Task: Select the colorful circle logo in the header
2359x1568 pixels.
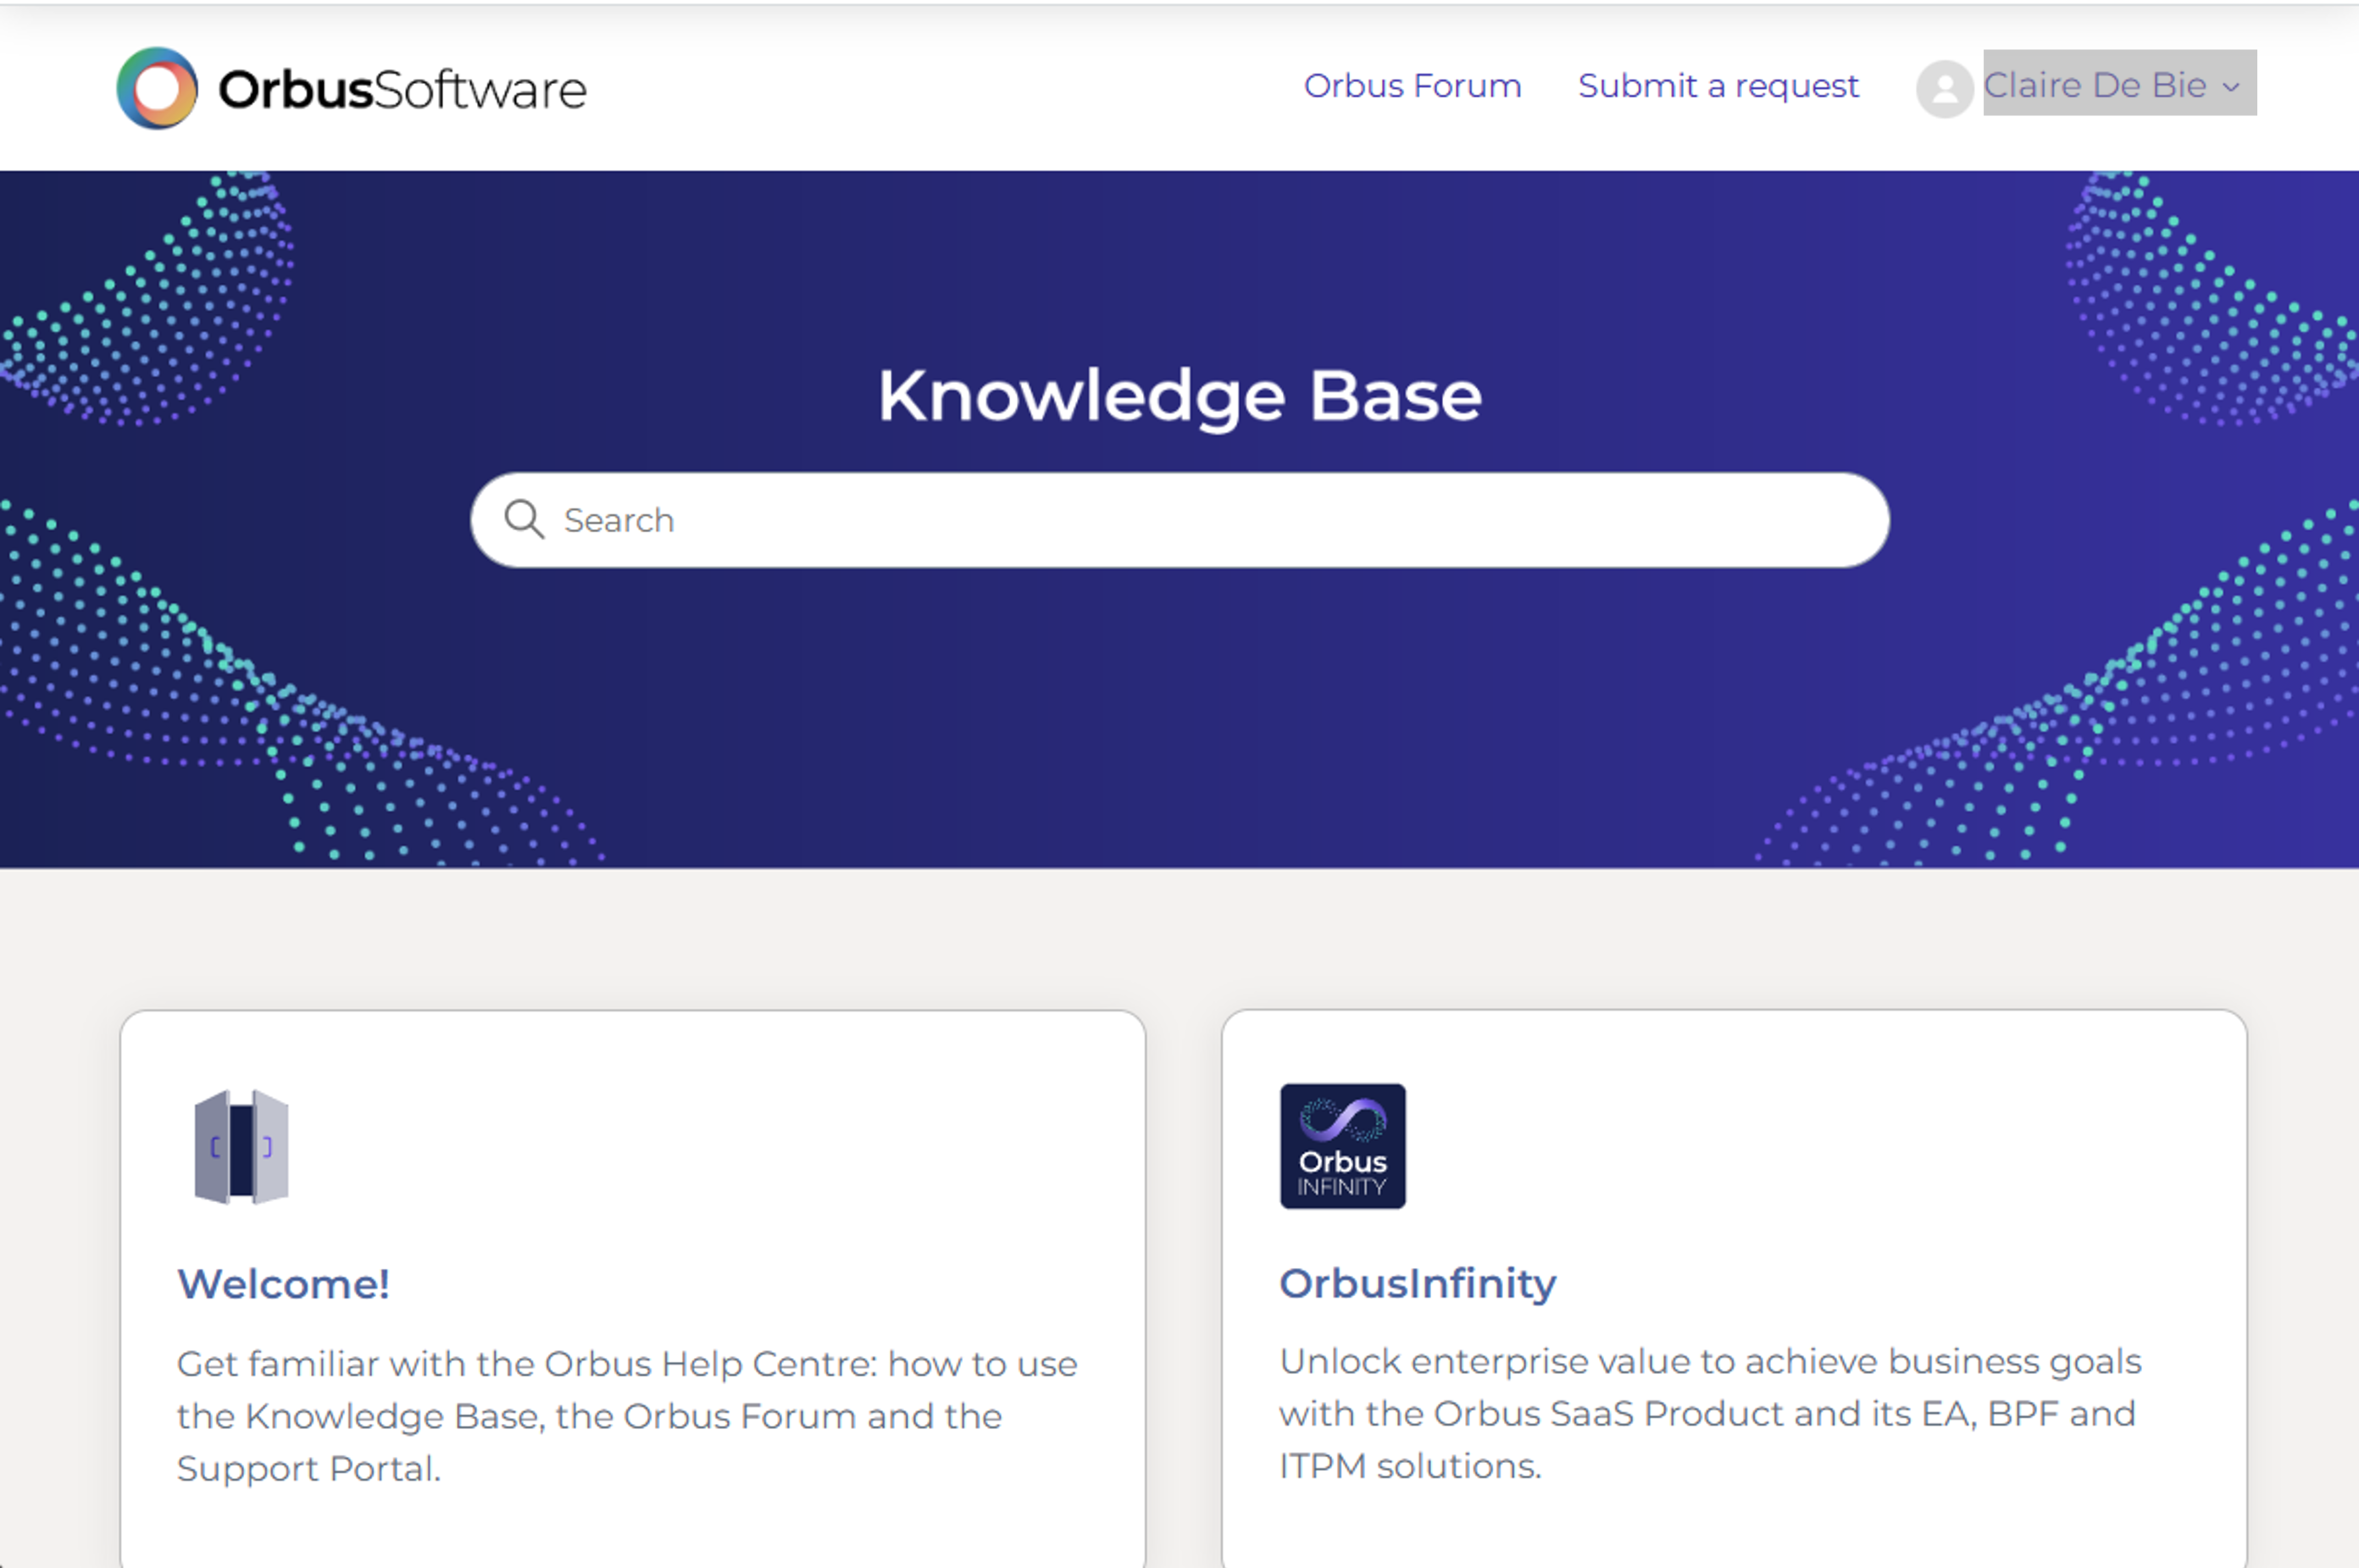Action: click(158, 91)
